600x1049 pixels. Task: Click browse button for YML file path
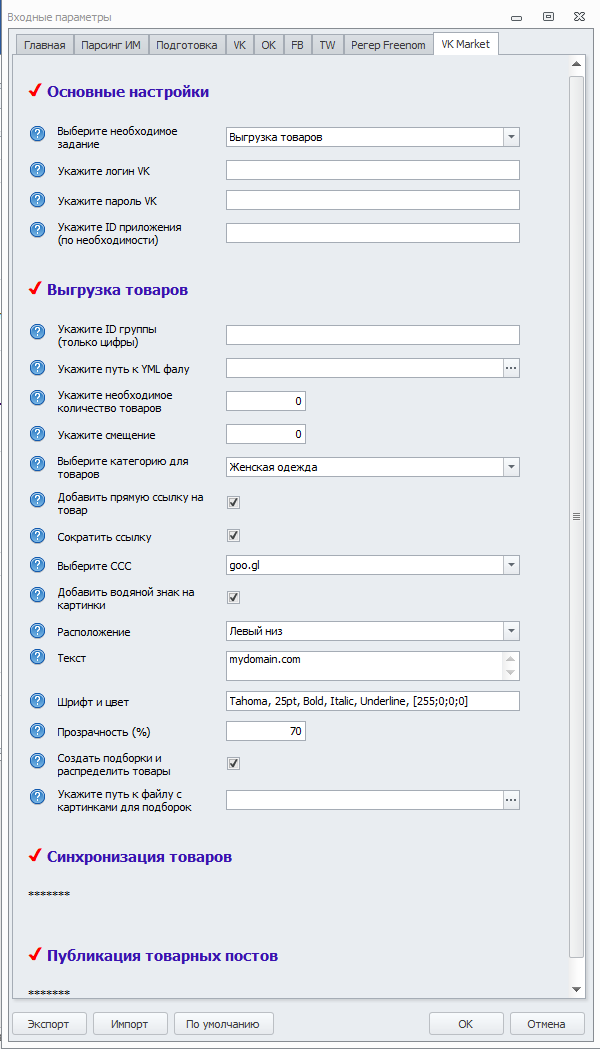tap(511, 368)
